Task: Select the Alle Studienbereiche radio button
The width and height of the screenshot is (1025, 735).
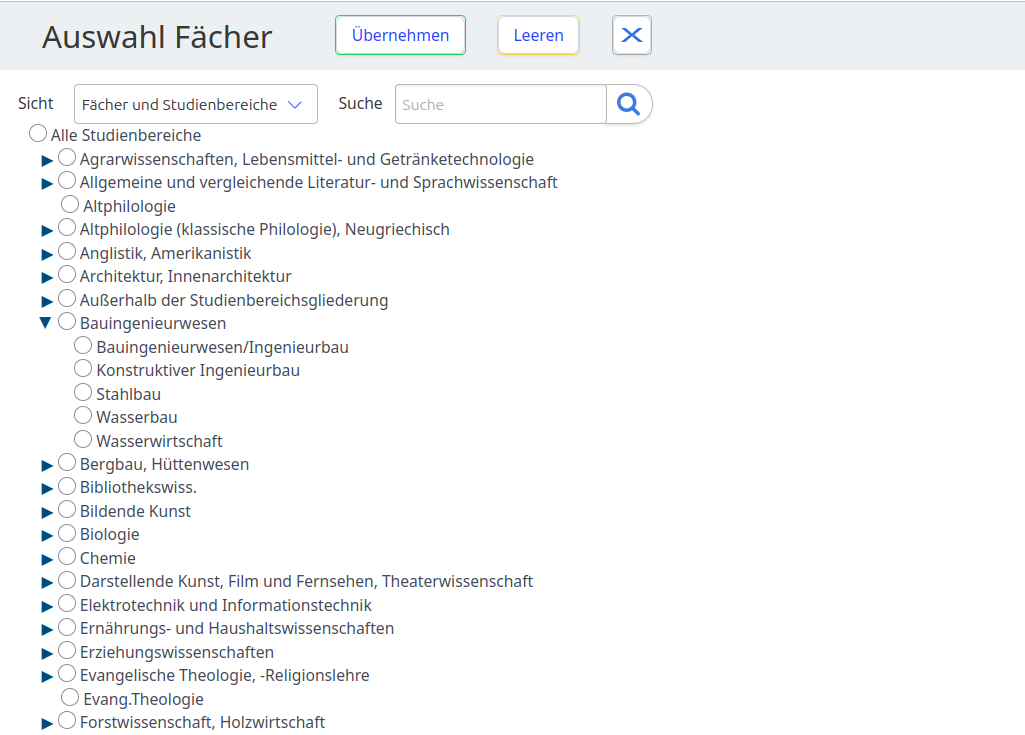Action: point(38,133)
